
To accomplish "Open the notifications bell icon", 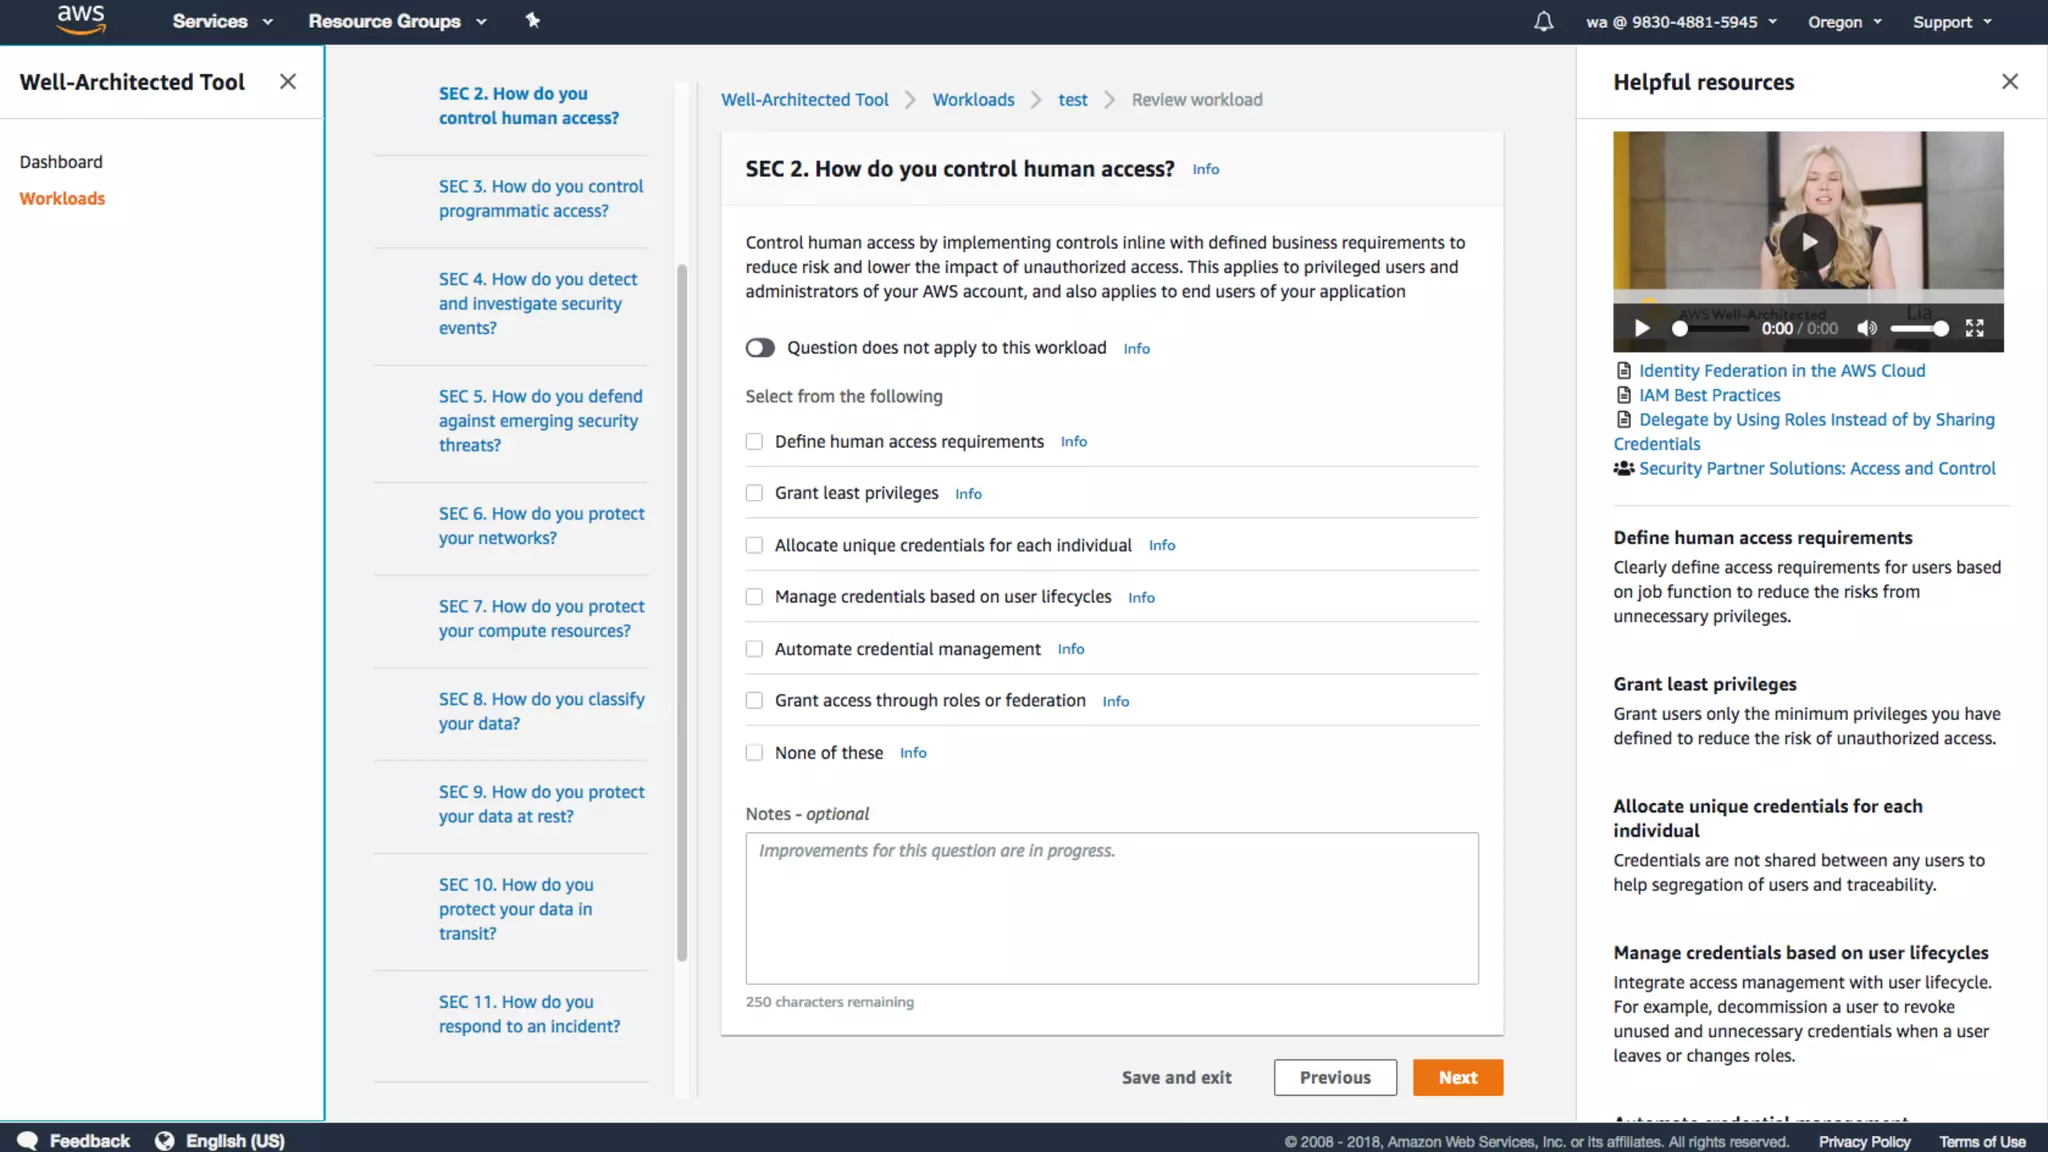I will click(x=1543, y=21).
